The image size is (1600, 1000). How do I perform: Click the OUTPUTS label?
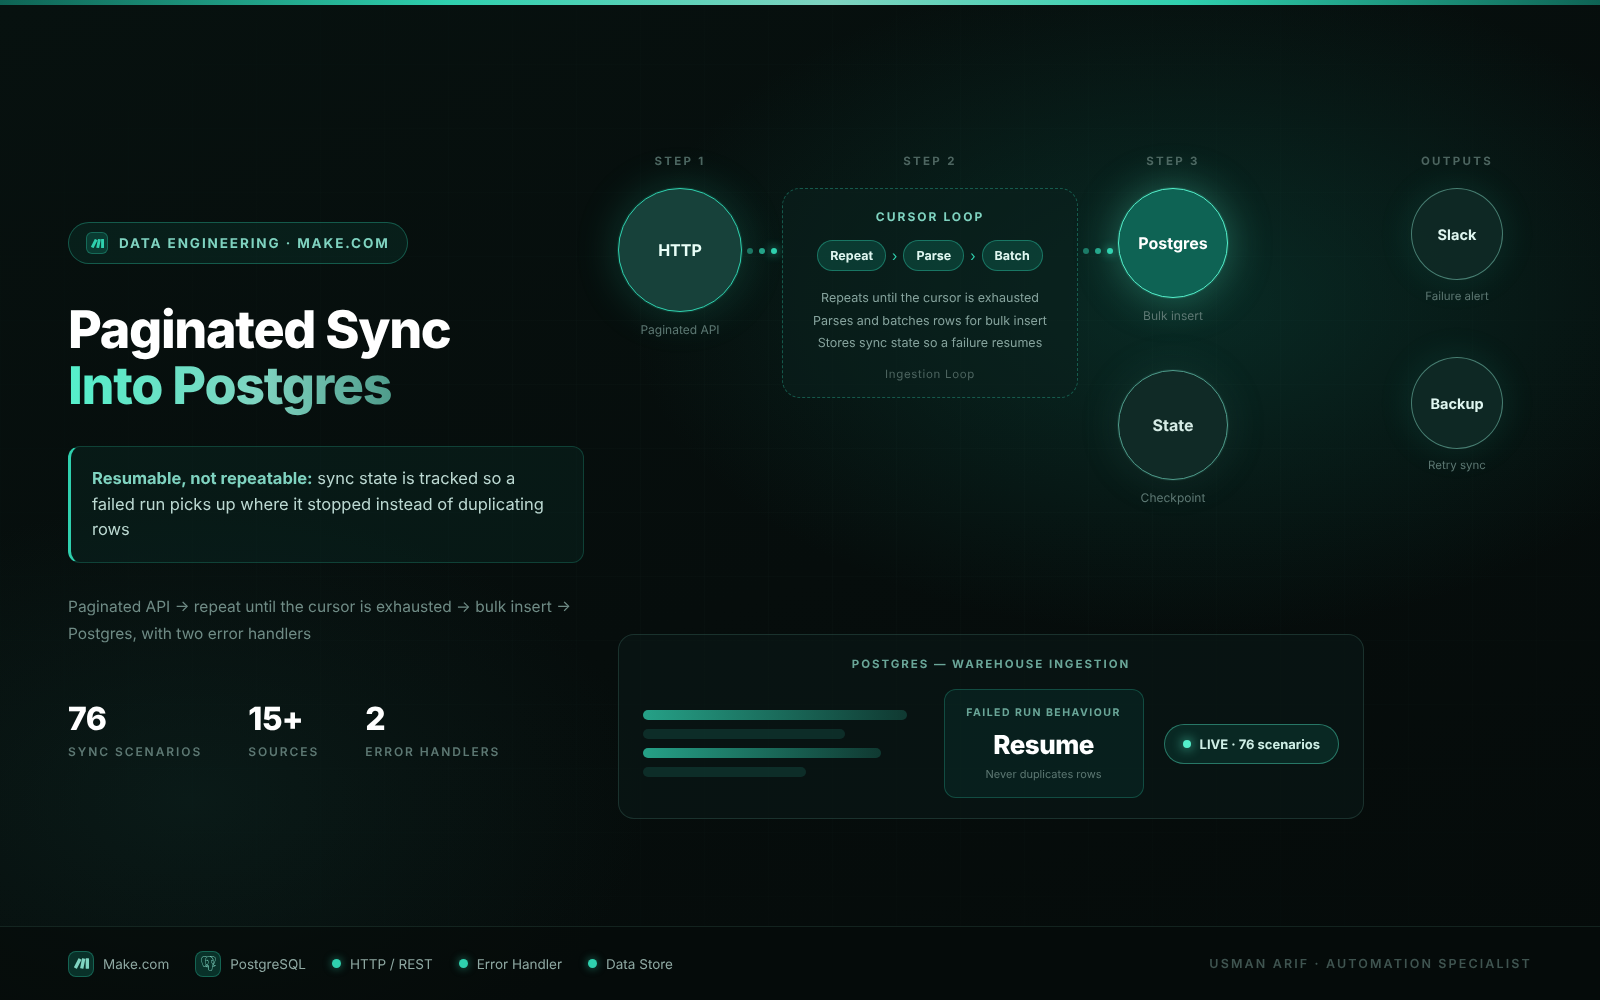(x=1457, y=161)
